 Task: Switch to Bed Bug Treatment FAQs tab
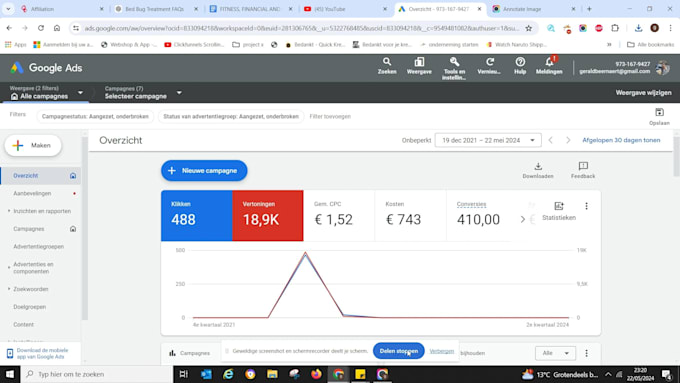point(156,9)
